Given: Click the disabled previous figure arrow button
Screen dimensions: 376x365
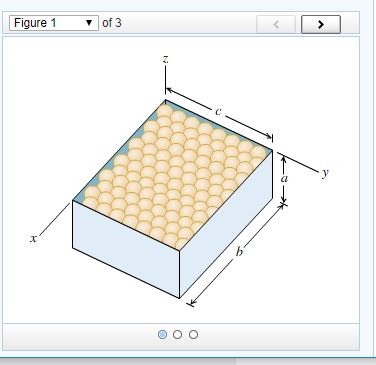Looking at the screenshot, I should pyautogui.click(x=276, y=24).
